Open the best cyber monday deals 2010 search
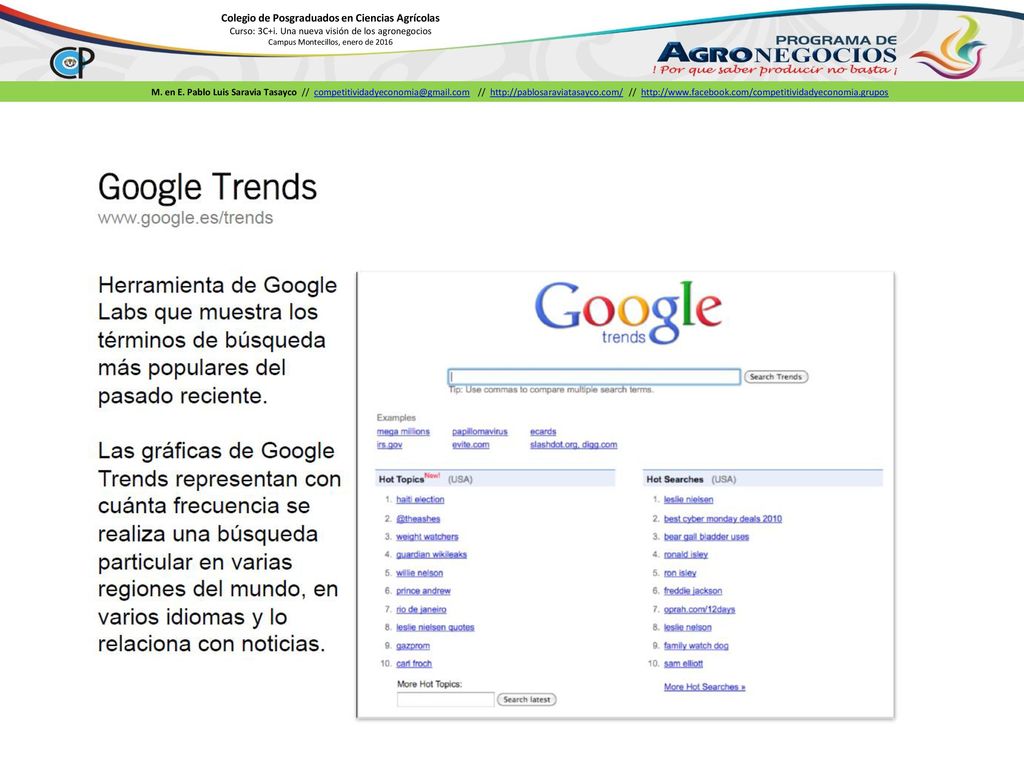This screenshot has width=1024, height=768. click(x=722, y=519)
